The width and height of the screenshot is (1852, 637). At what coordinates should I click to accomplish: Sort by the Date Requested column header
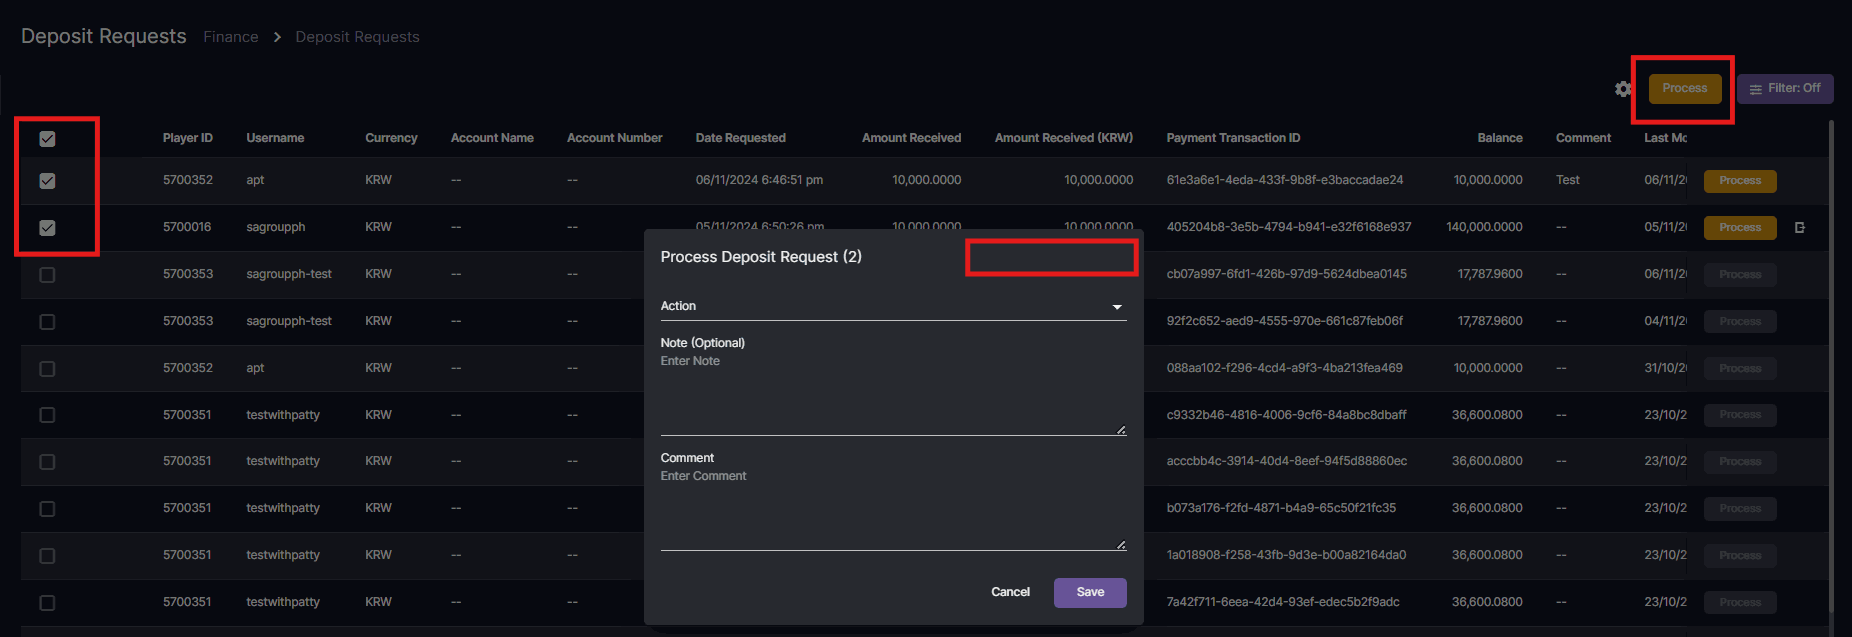click(741, 138)
